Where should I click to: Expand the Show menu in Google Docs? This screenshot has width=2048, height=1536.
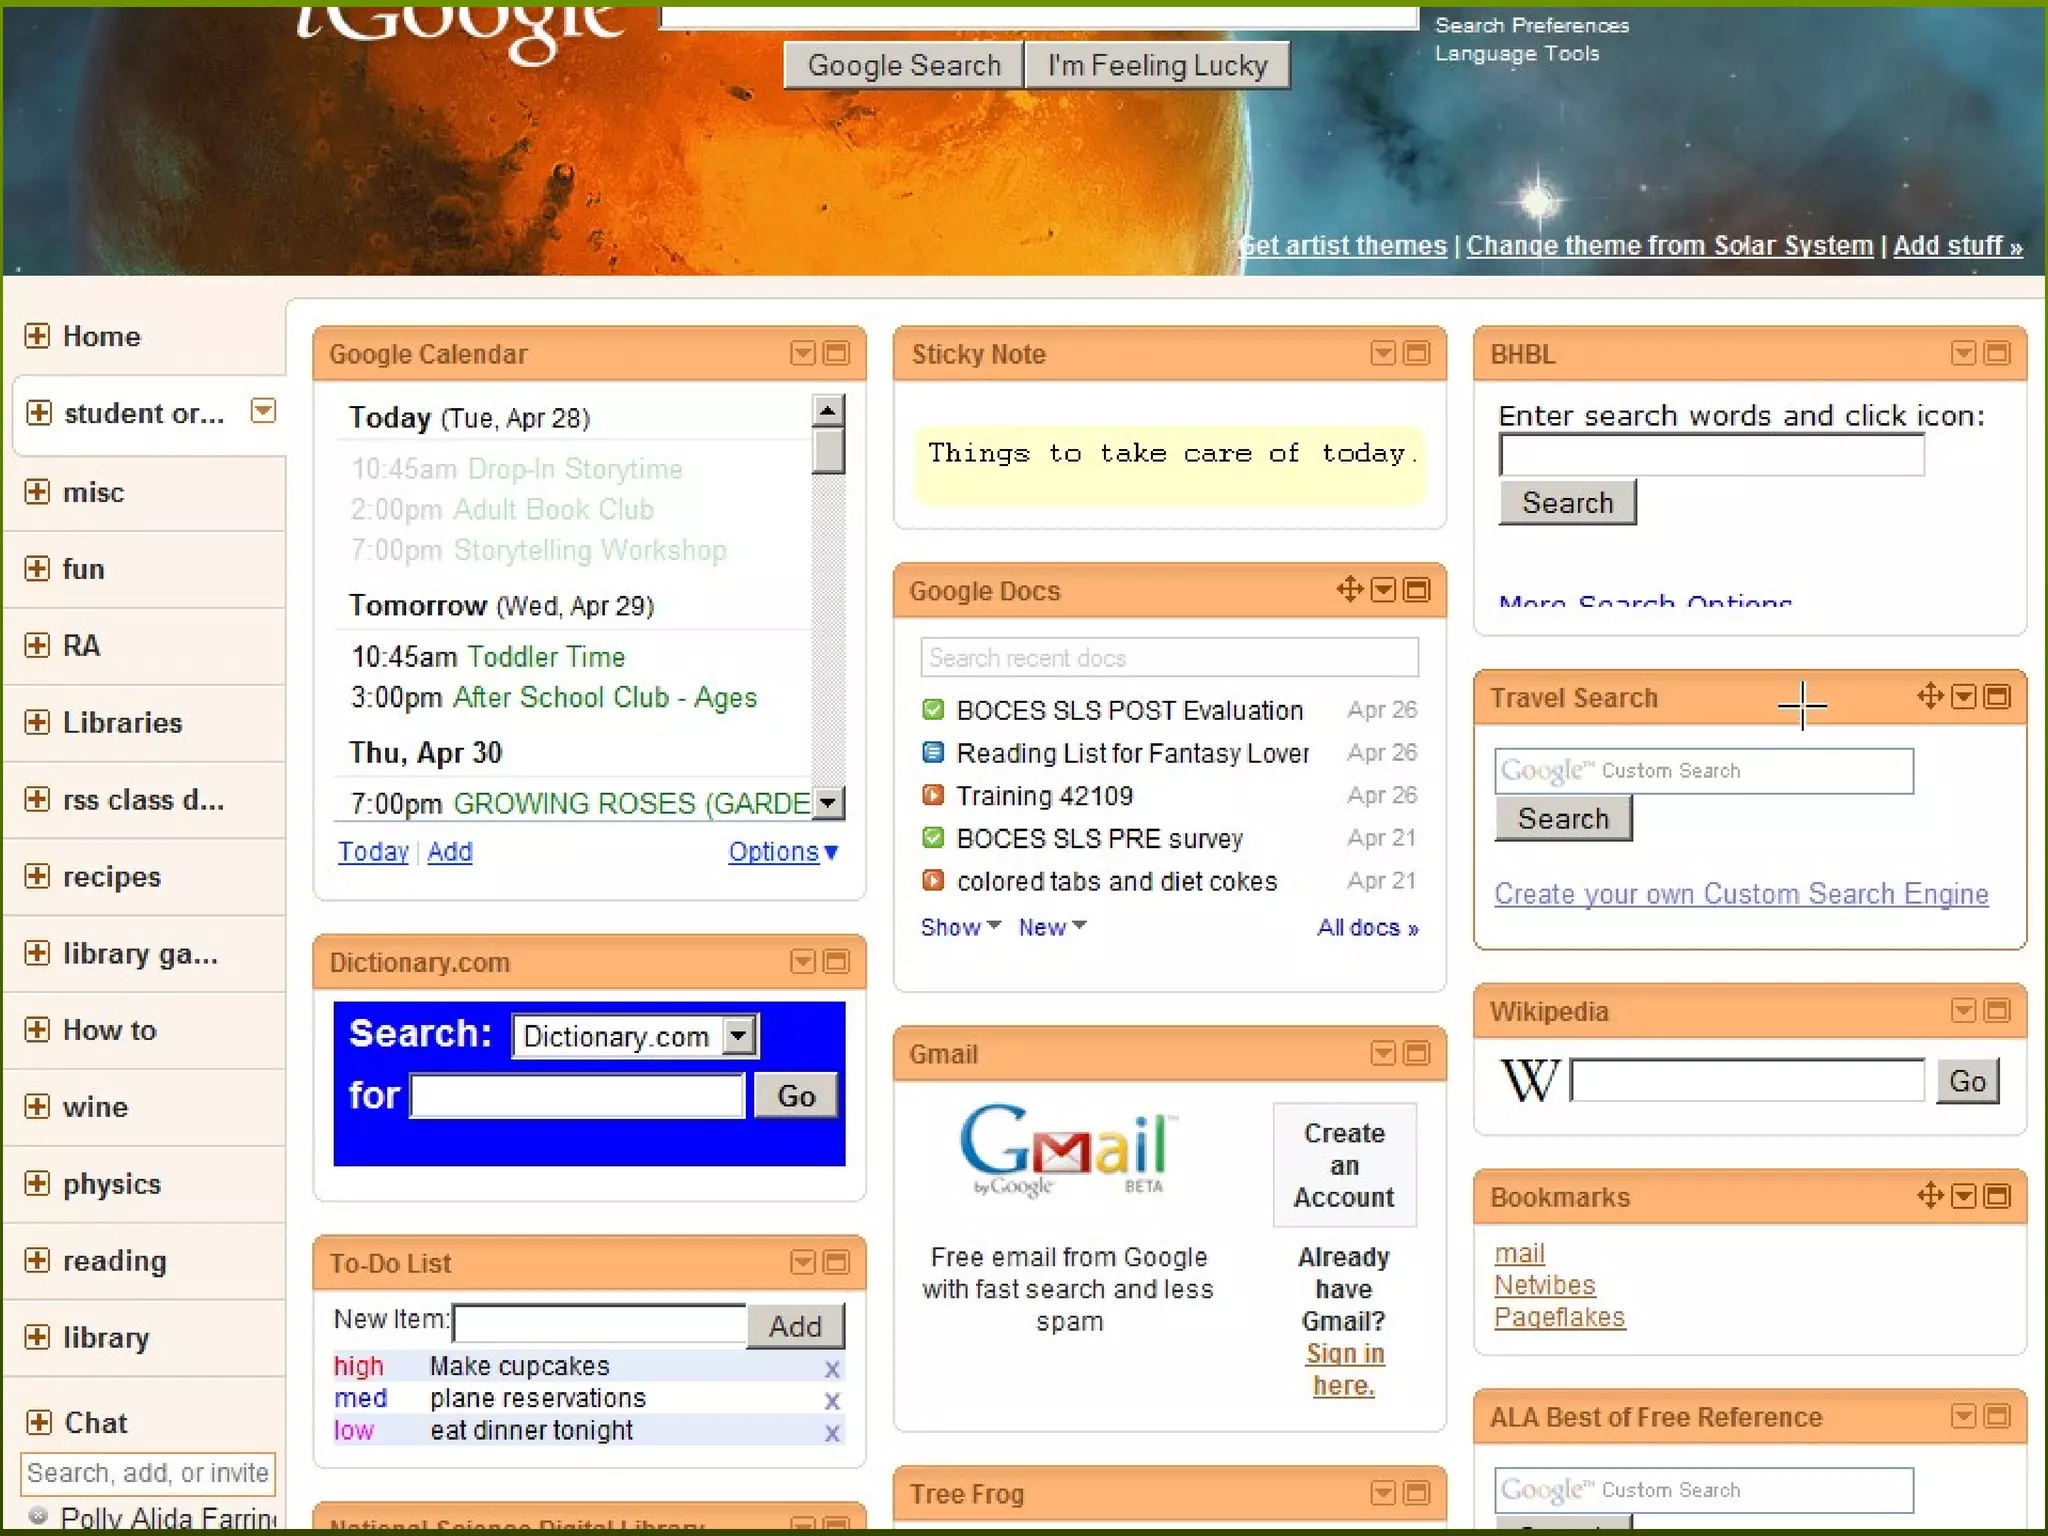960,927
